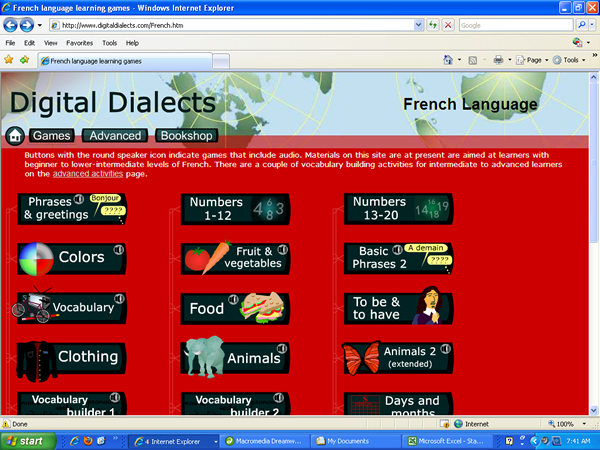Open a new blank tab
The image size is (600, 450).
point(221,62)
